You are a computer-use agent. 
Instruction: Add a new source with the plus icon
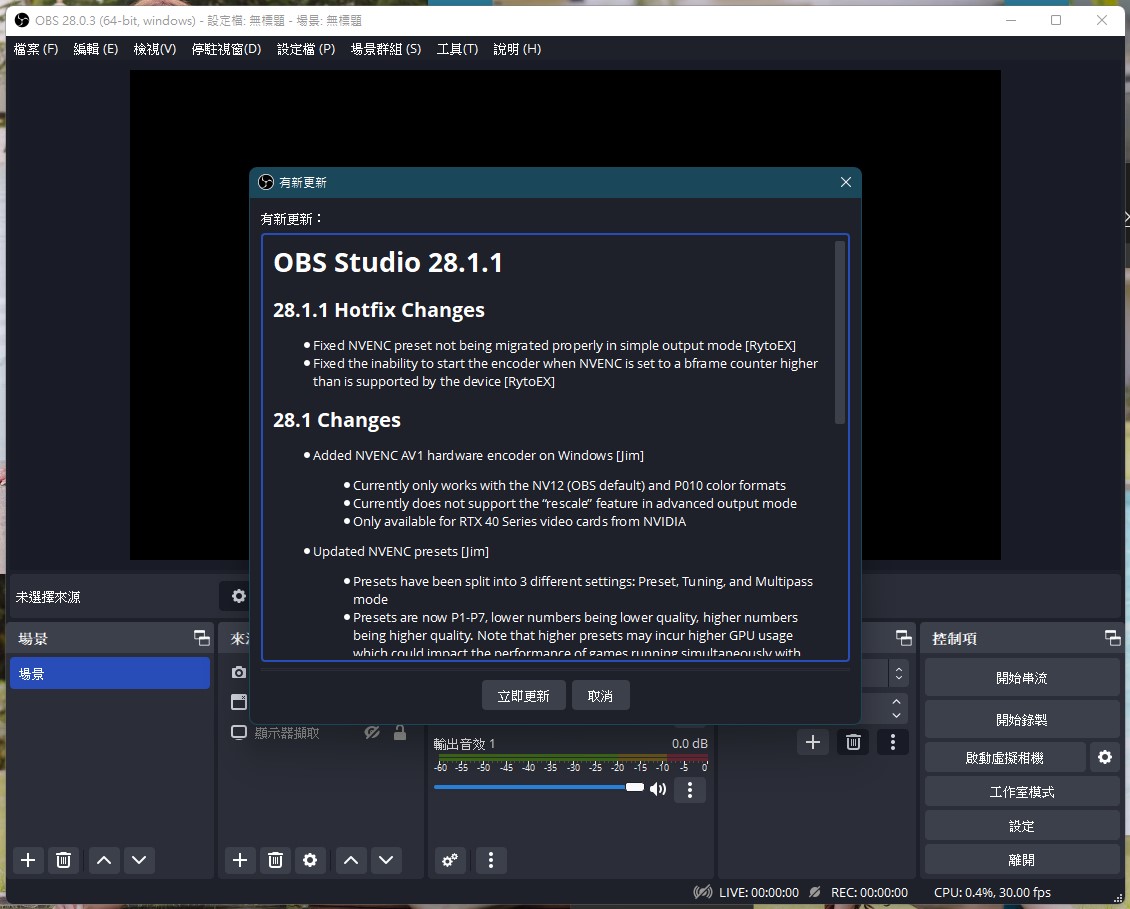(239, 860)
